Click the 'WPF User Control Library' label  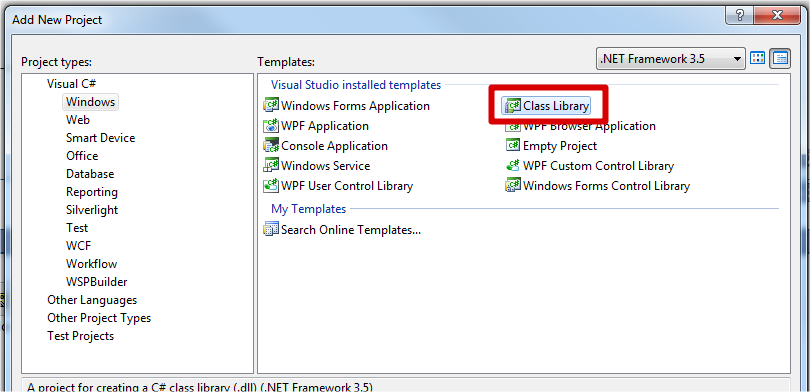pyautogui.click(x=347, y=186)
